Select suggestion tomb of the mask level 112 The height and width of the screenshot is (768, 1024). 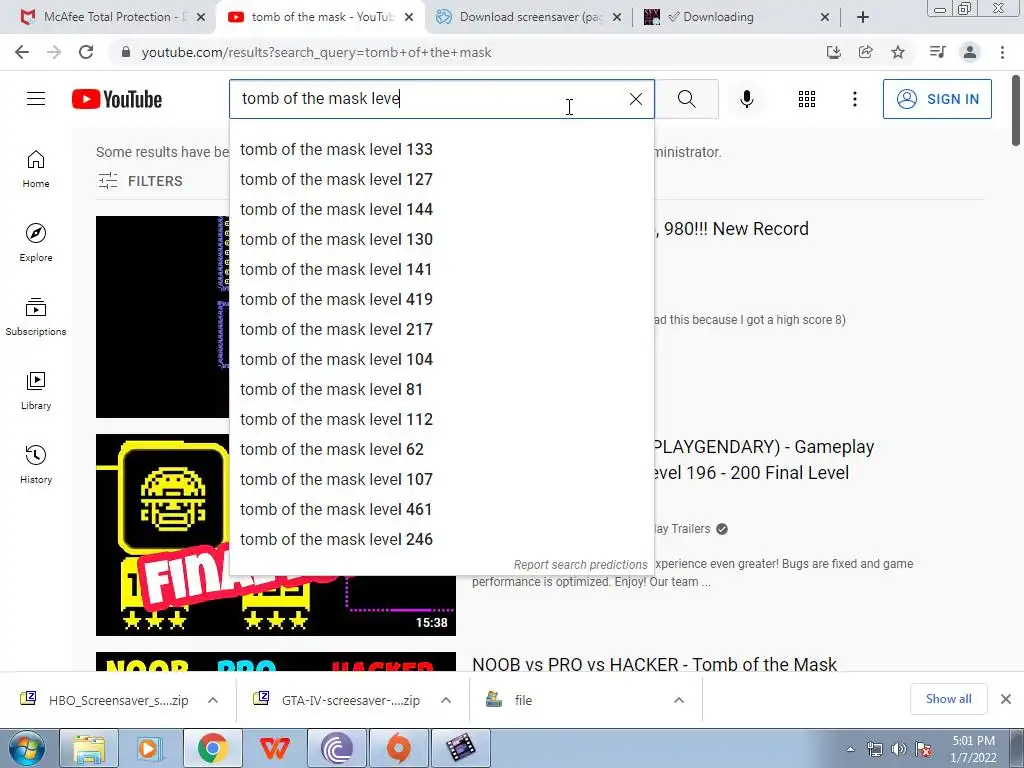pyautogui.click(x=441, y=419)
